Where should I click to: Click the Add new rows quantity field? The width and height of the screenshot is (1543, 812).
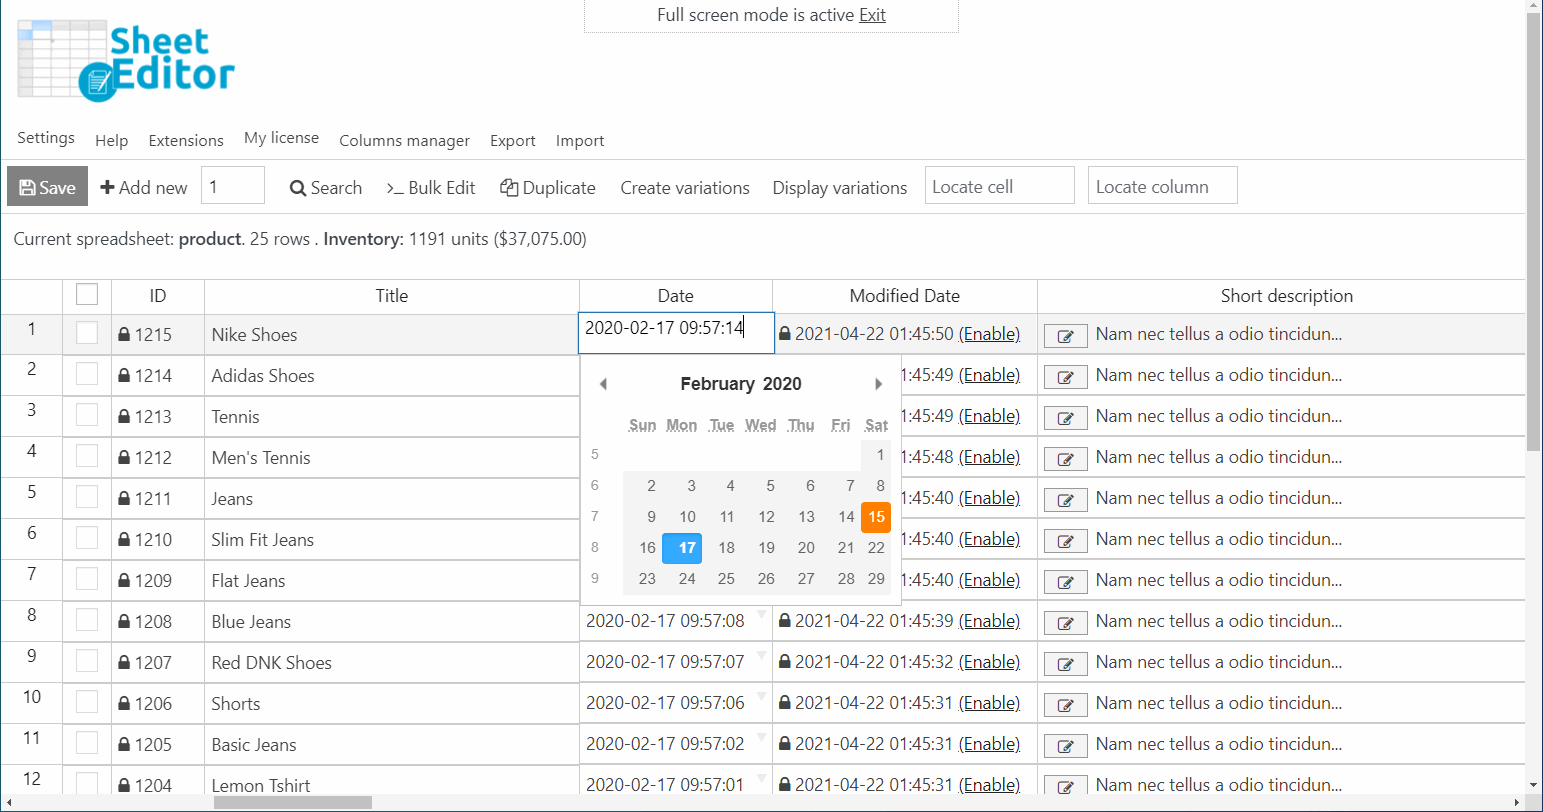(x=233, y=186)
